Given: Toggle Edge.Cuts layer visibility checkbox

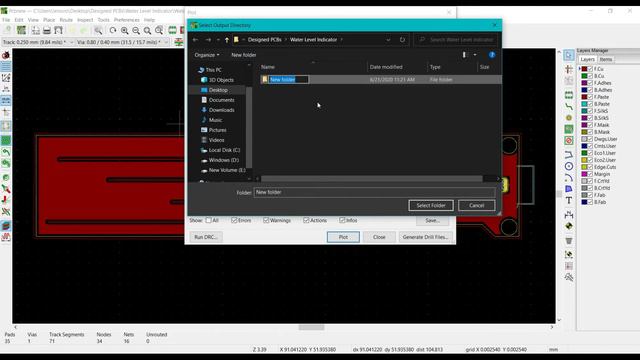Looking at the screenshot, I should point(590,167).
